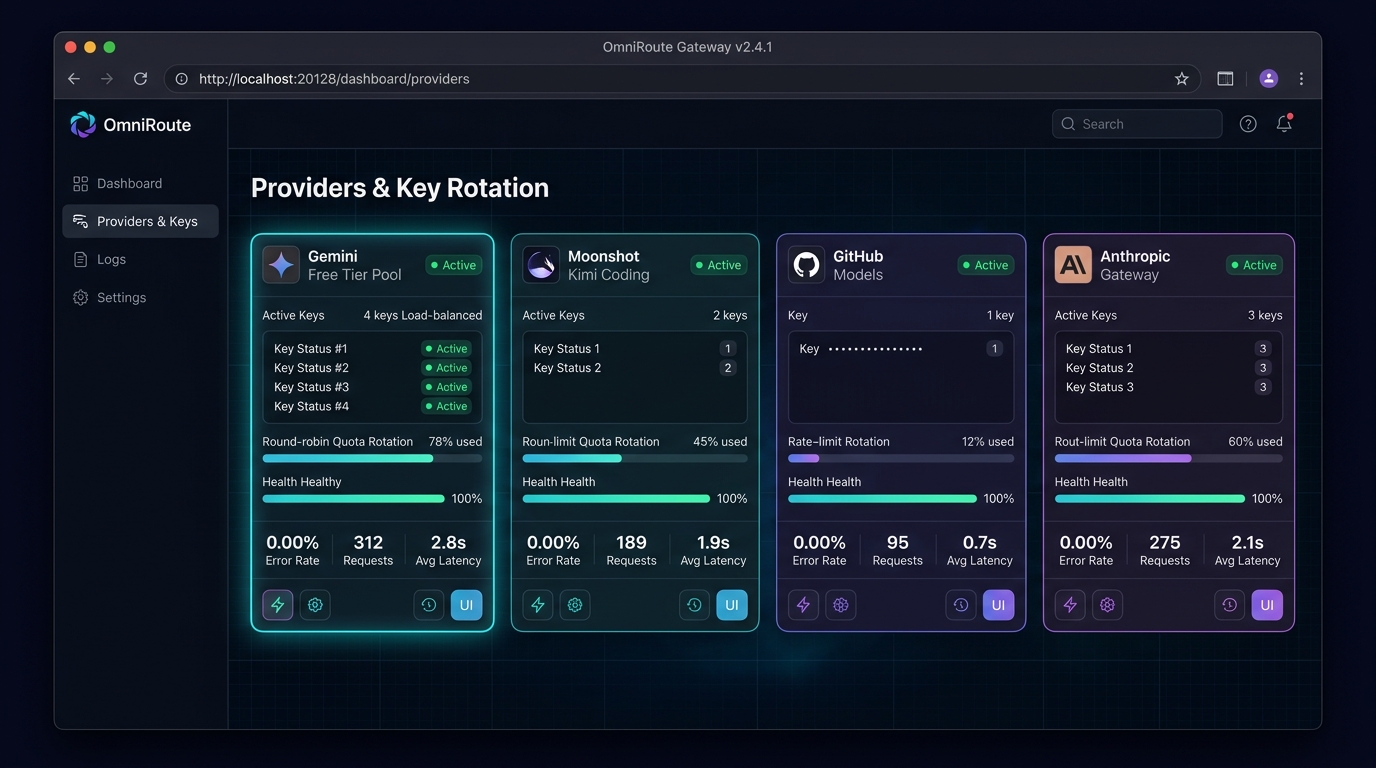Click the '4 keys Load-balanced' label
Image resolution: width=1376 pixels, height=768 pixels.
pos(423,315)
